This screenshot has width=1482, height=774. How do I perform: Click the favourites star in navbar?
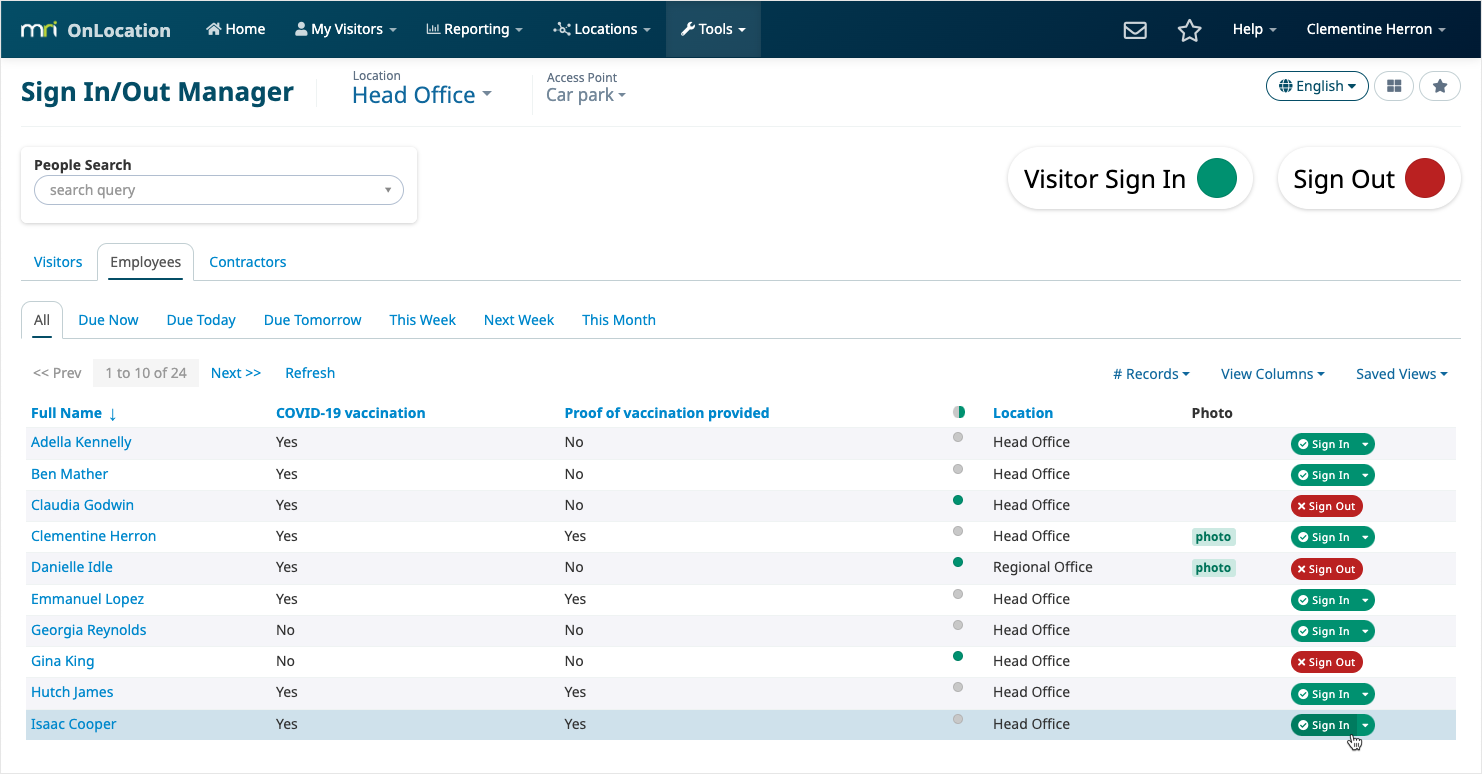tap(1189, 30)
